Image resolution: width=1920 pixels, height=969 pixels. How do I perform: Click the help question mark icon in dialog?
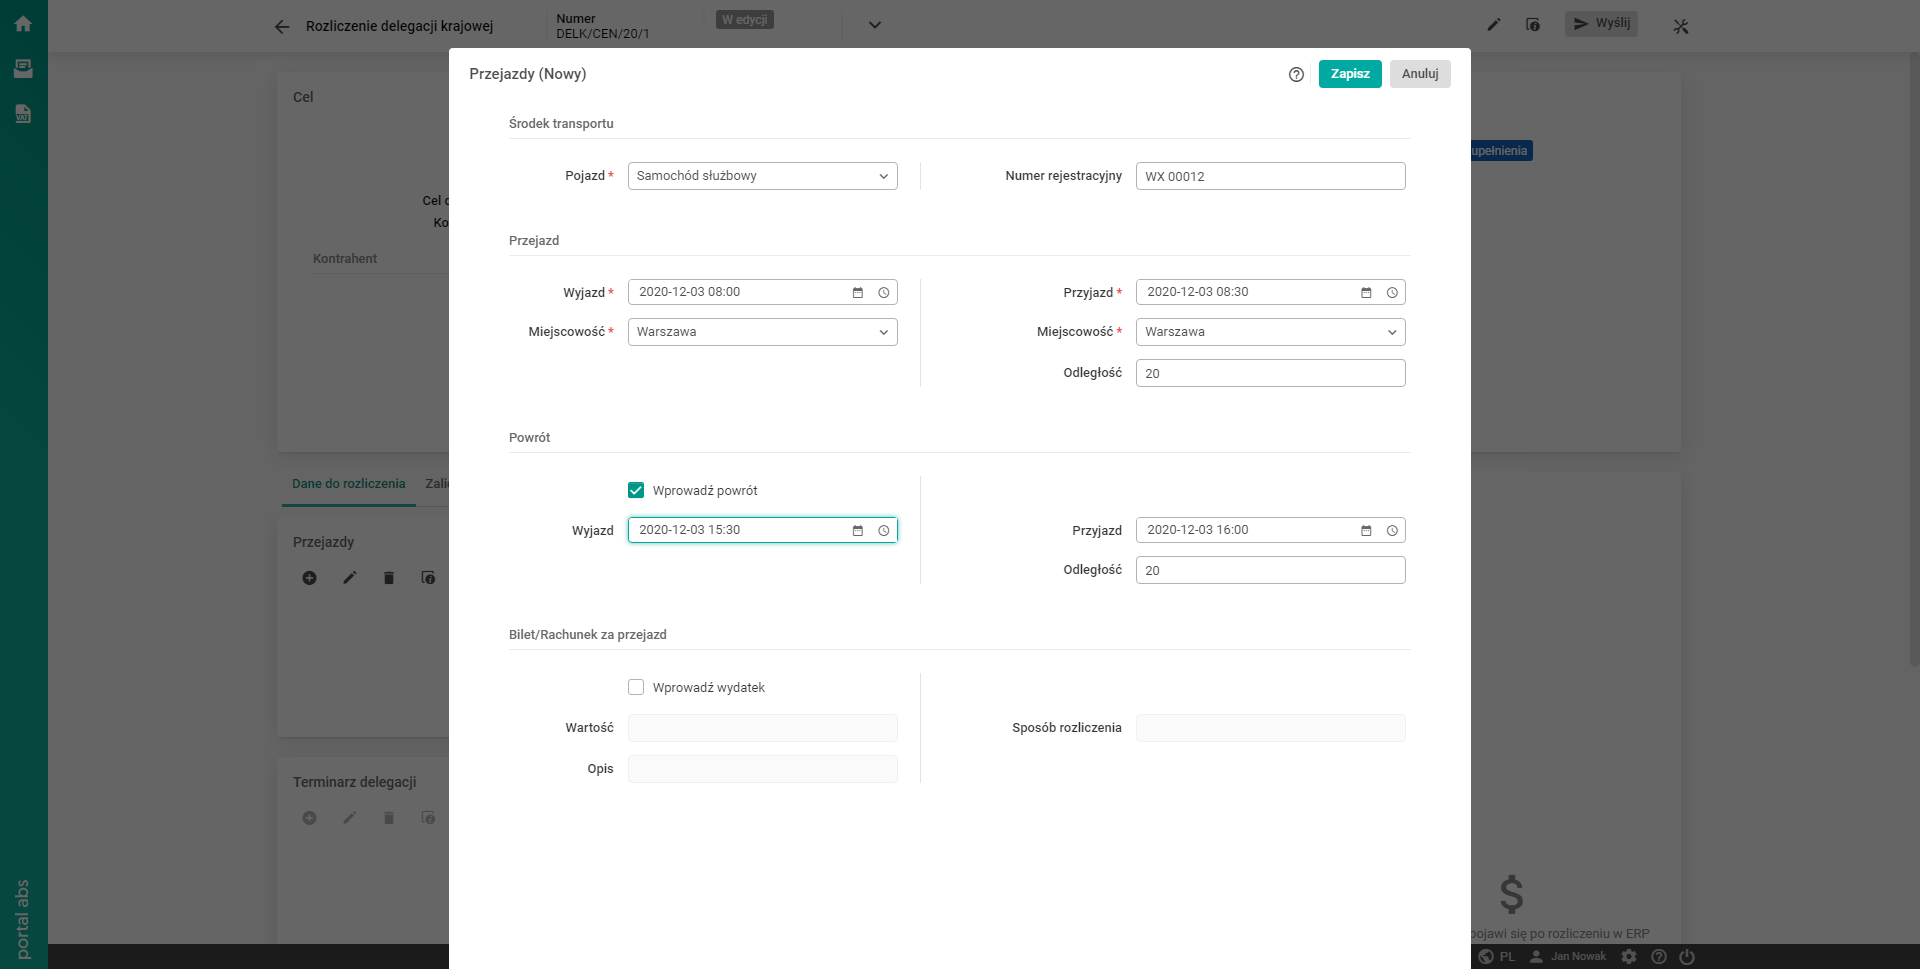point(1296,74)
